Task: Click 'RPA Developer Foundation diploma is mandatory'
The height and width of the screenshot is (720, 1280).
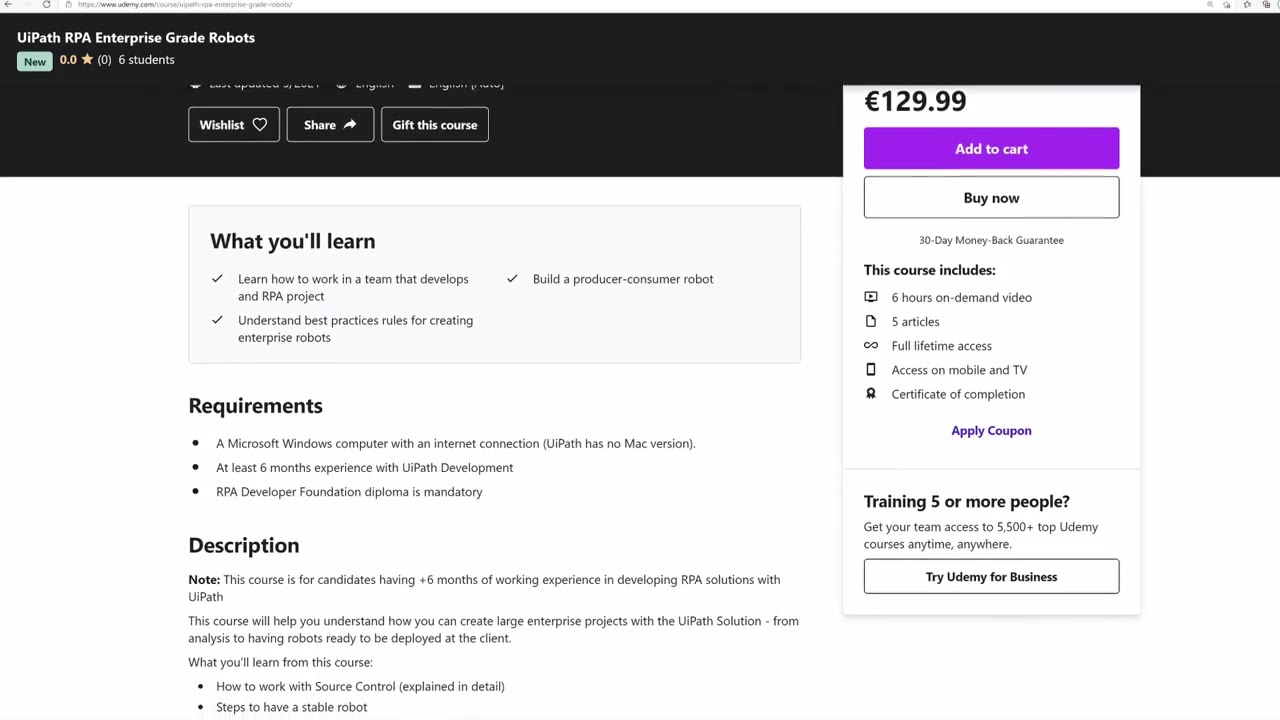Action: click(x=349, y=492)
